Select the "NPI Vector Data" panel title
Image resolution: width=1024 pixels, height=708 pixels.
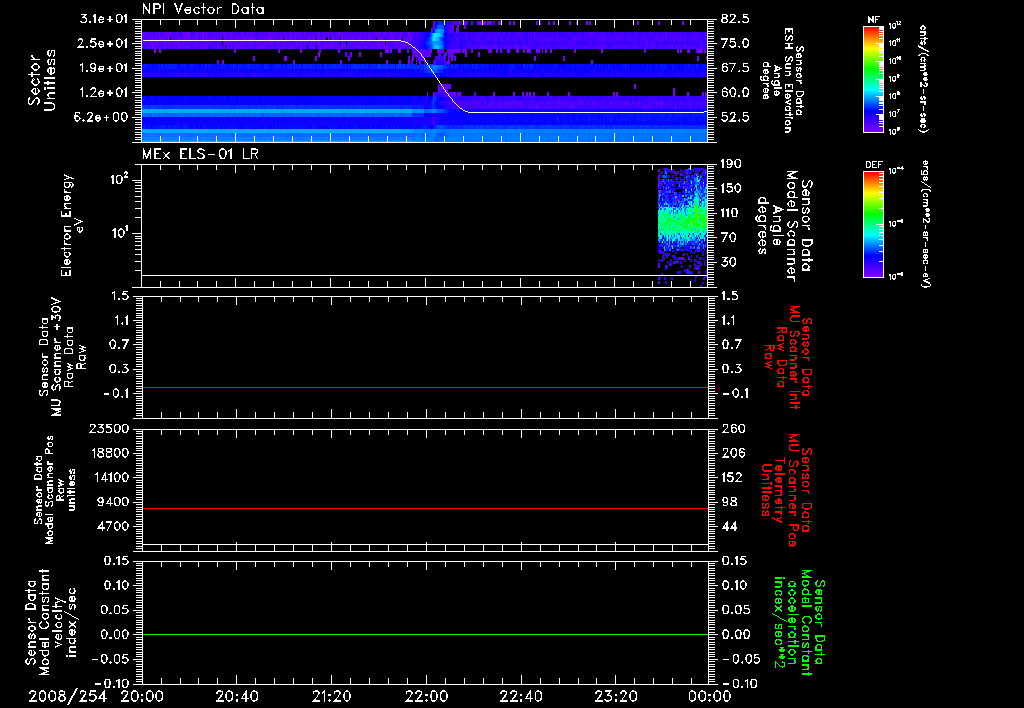pos(204,9)
